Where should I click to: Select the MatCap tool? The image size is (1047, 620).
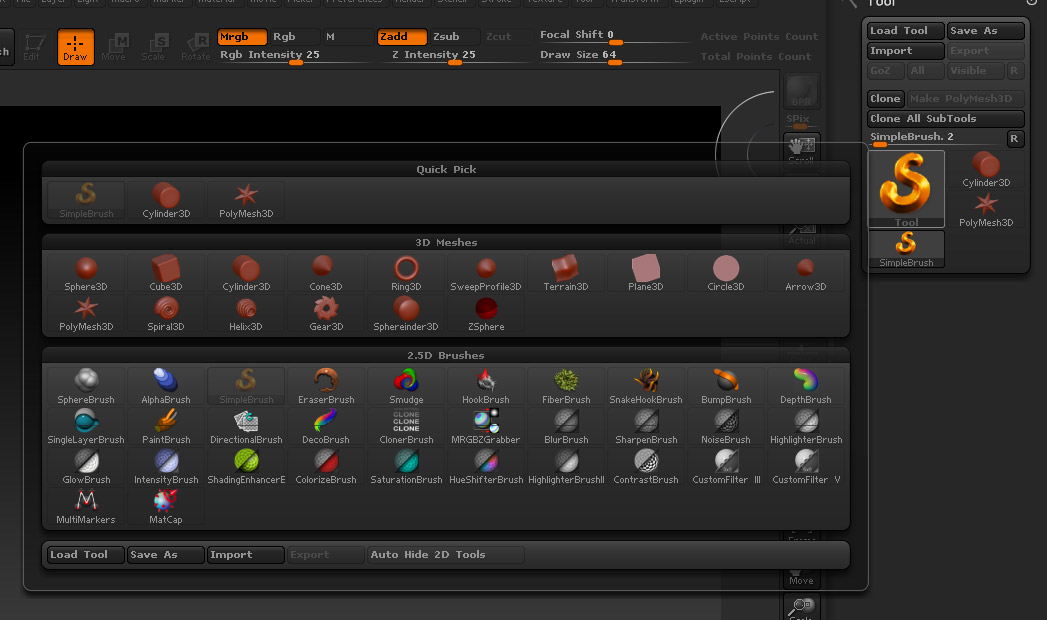coord(166,507)
